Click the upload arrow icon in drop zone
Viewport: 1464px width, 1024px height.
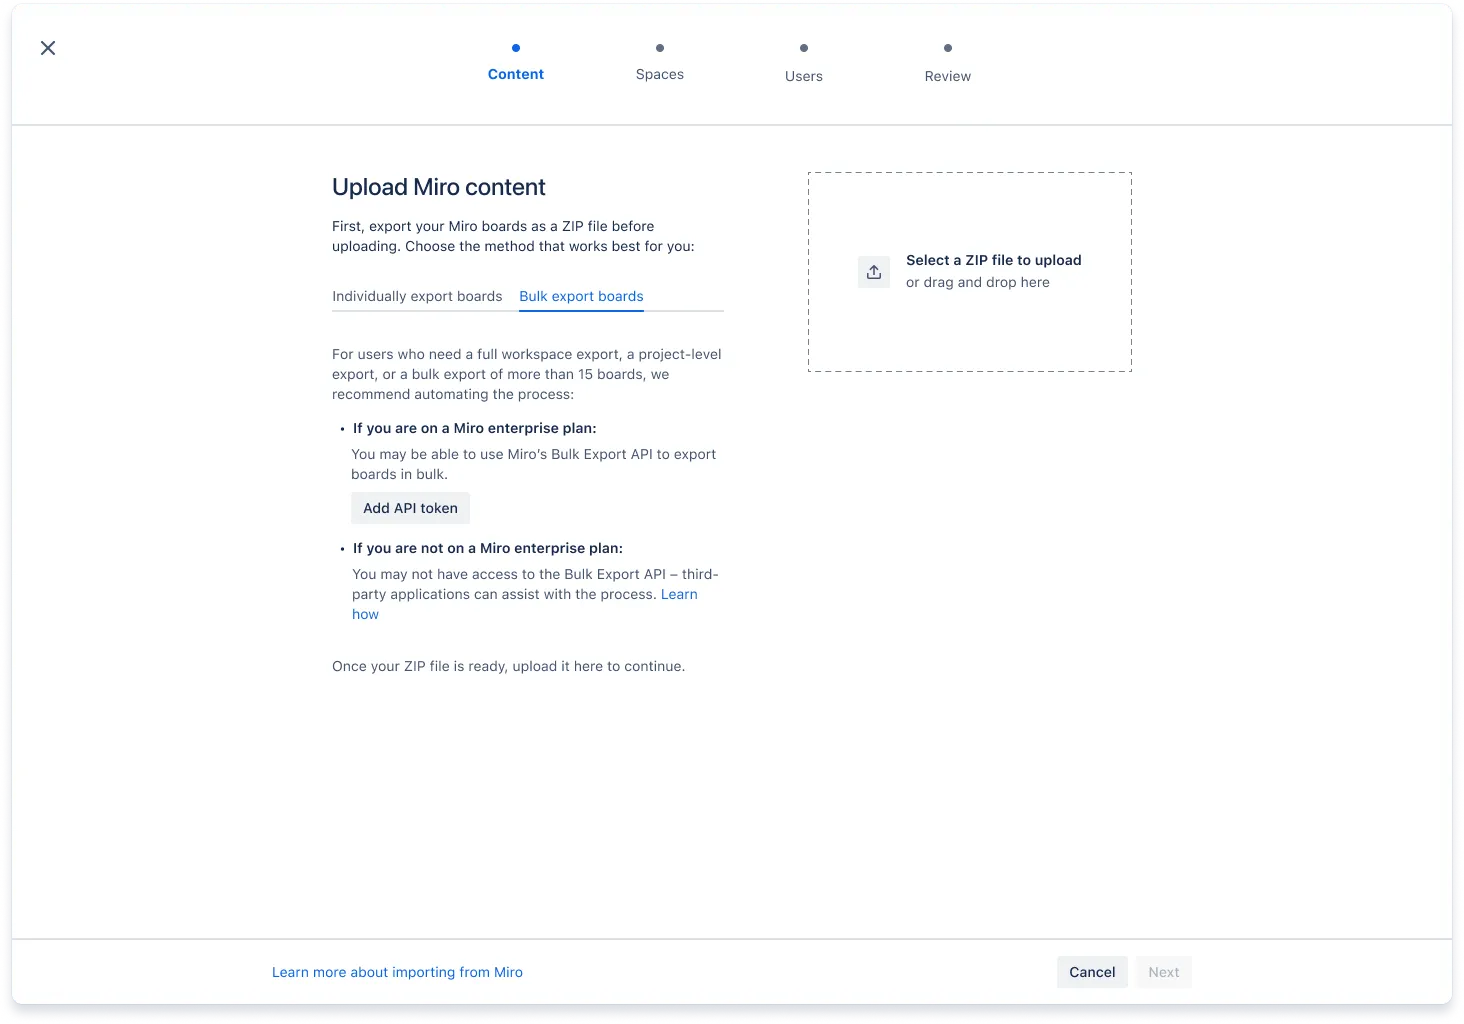[874, 272]
